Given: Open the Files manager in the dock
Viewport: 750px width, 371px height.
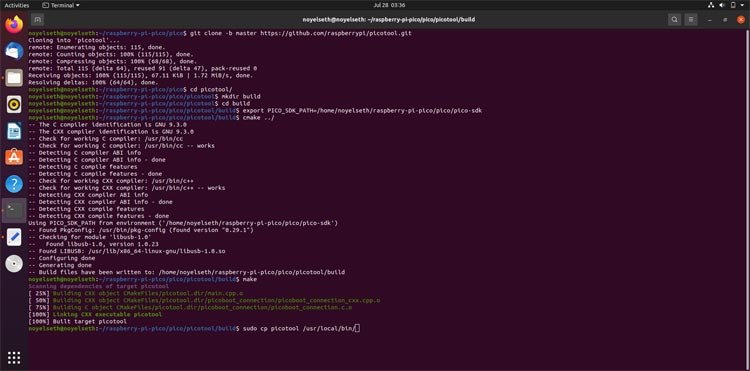Looking at the screenshot, I should pyautogui.click(x=14, y=77).
